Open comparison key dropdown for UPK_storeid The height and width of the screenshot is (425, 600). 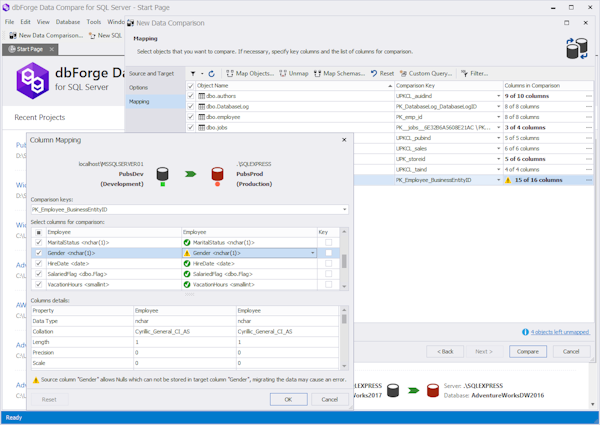(498, 159)
